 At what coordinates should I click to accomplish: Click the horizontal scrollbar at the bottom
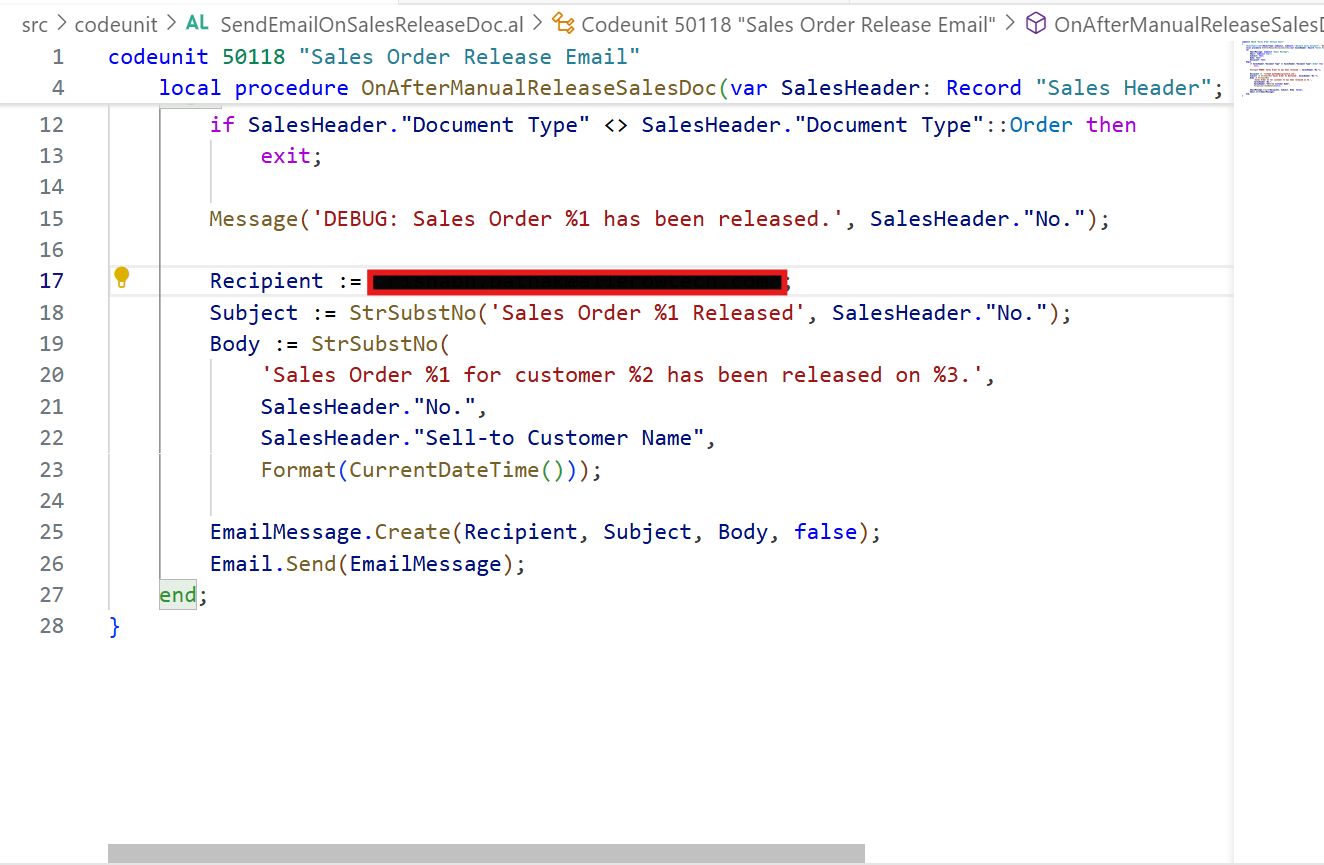(x=486, y=853)
